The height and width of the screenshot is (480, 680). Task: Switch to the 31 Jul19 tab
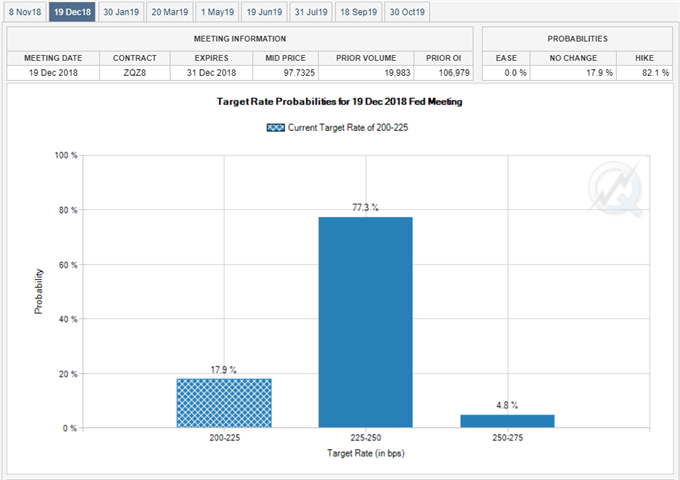click(311, 12)
